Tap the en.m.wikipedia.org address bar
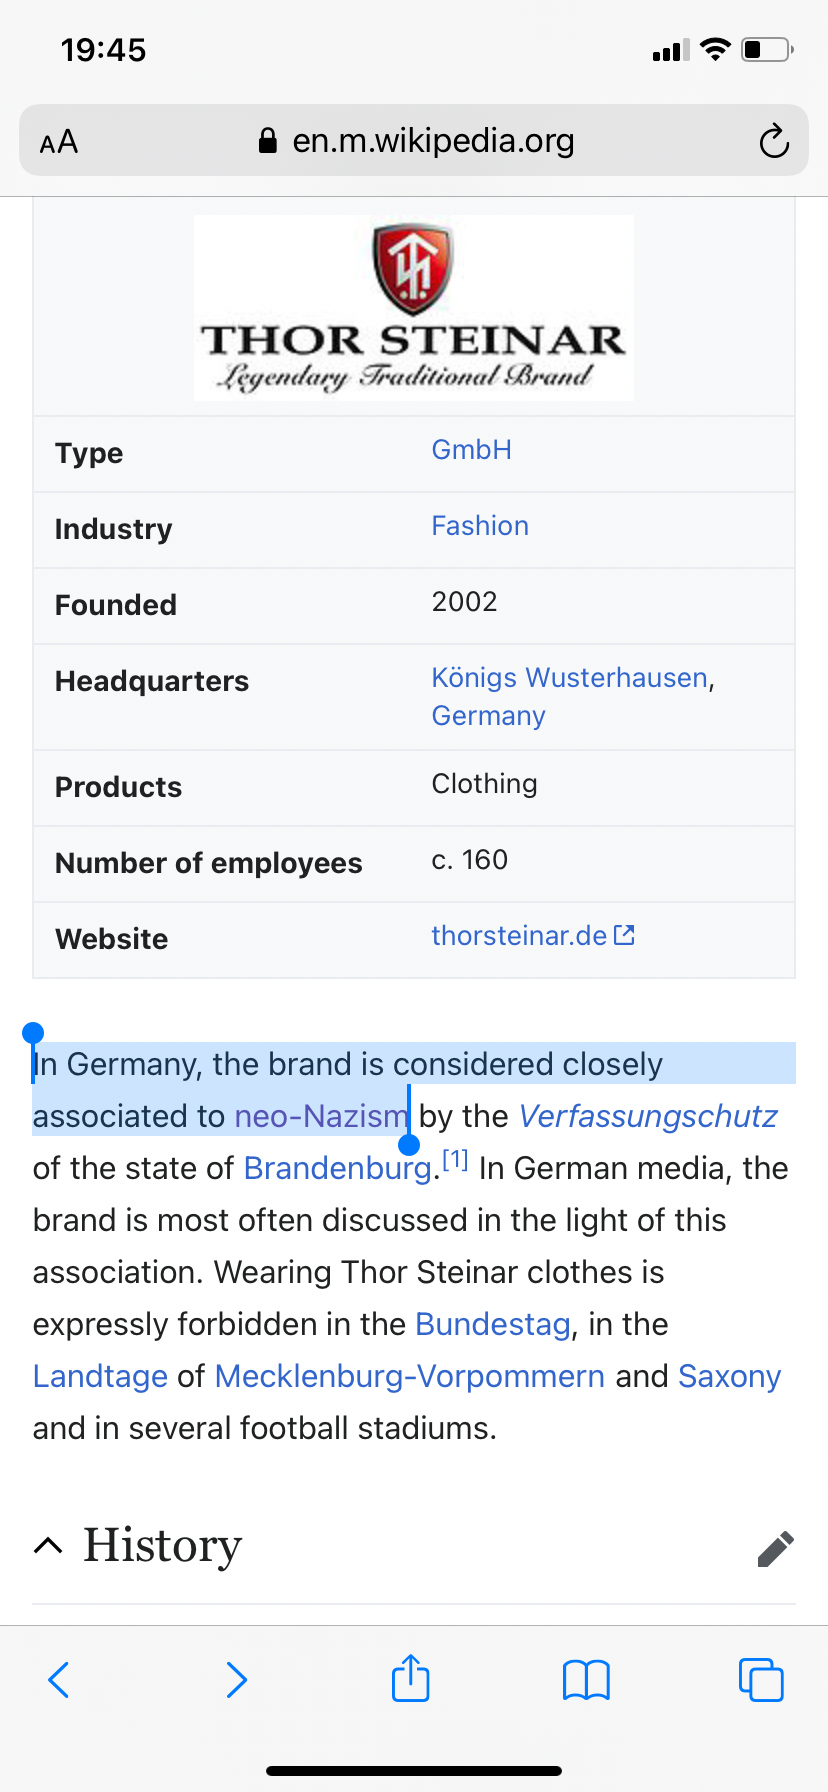 [x=432, y=141]
